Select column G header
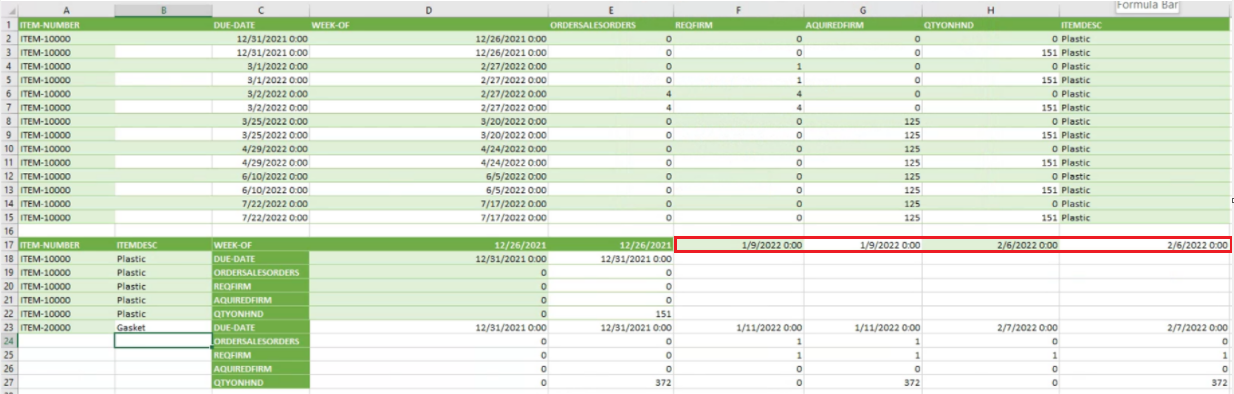Image resolution: width=1234 pixels, height=394 pixels. point(863,10)
